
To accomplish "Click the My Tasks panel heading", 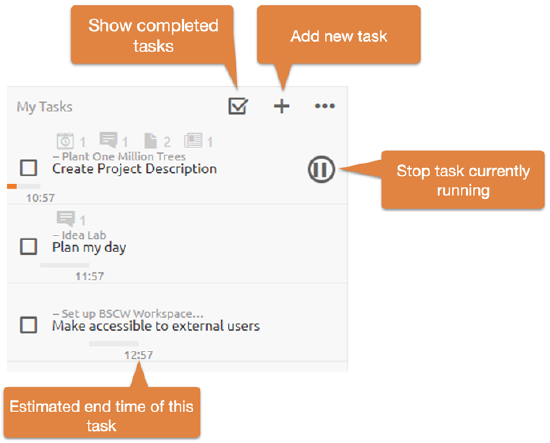I will (x=45, y=107).
